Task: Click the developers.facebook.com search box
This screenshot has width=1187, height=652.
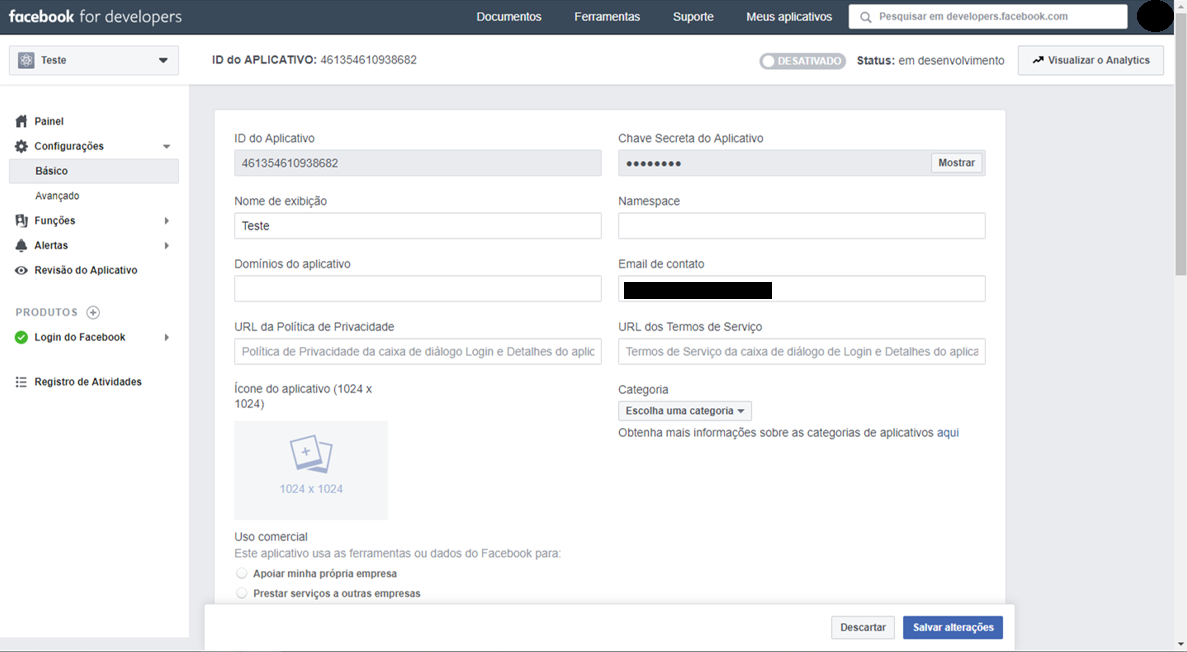Action: (988, 17)
